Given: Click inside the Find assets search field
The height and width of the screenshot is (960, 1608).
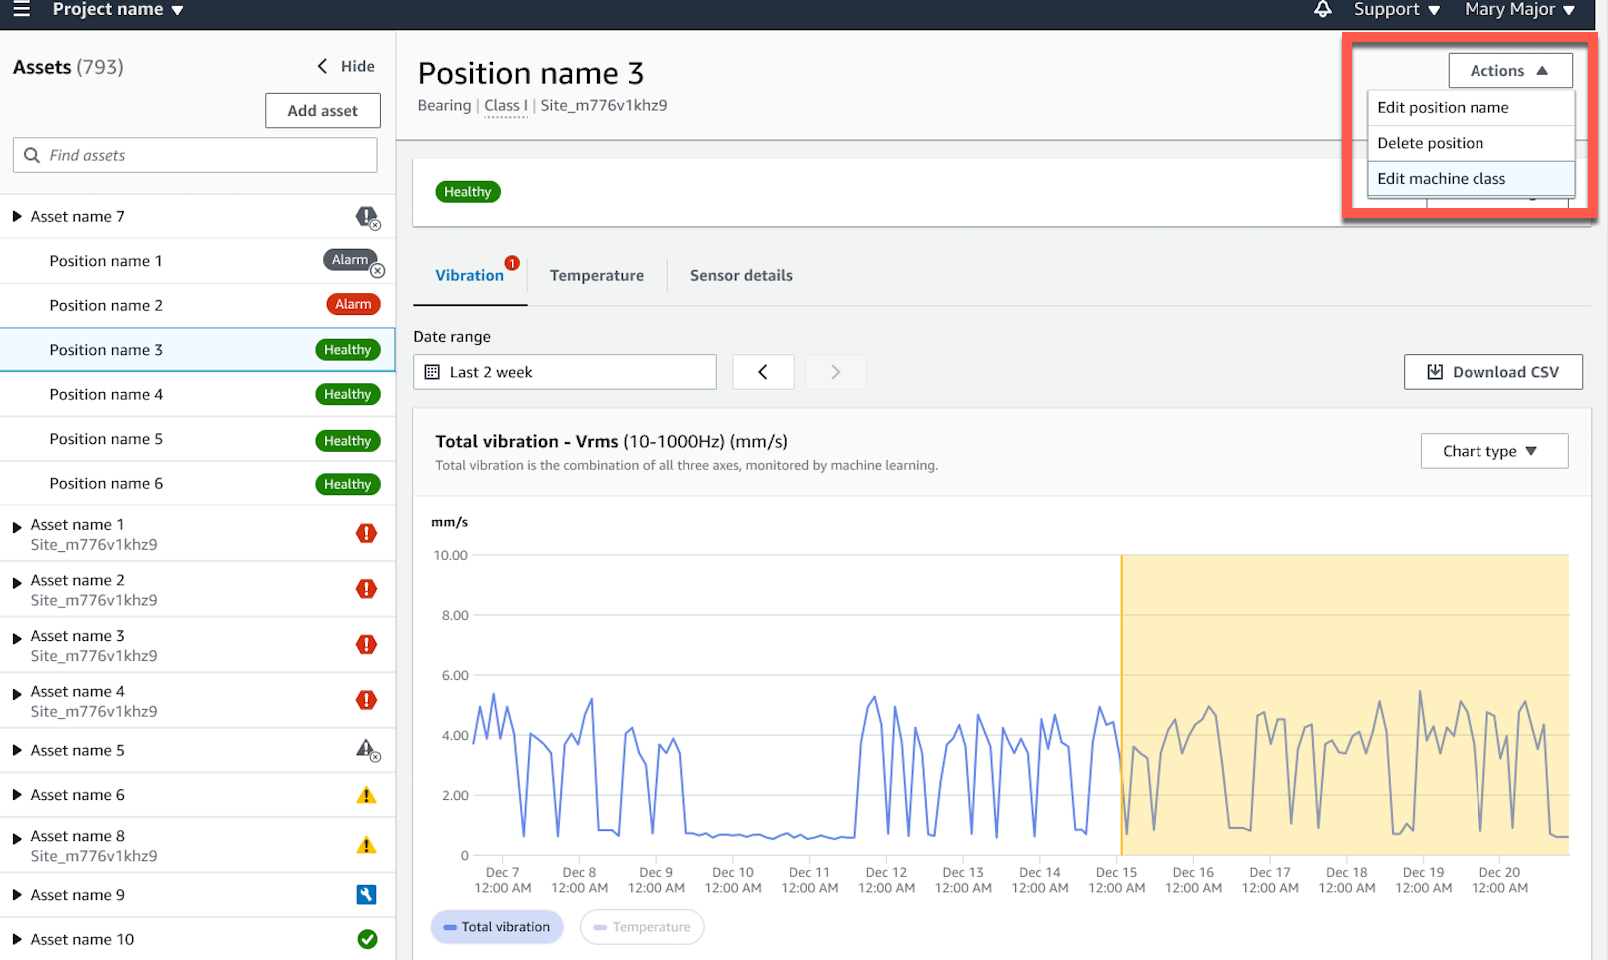Looking at the screenshot, I should tap(195, 155).
